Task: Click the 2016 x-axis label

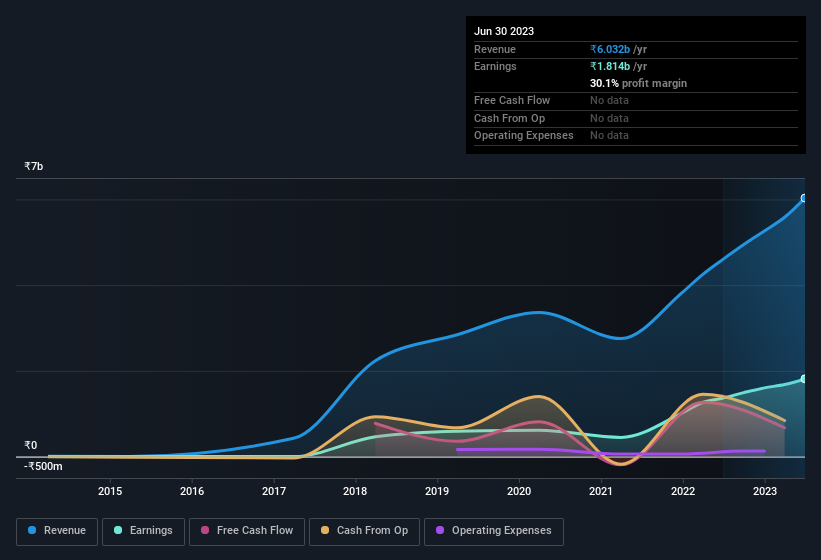Action: 192,491
